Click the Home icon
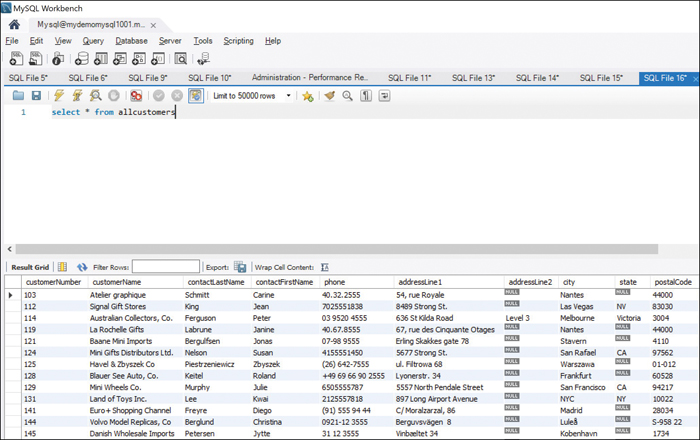The width and height of the screenshot is (700, 440). (x=14, y=25)
